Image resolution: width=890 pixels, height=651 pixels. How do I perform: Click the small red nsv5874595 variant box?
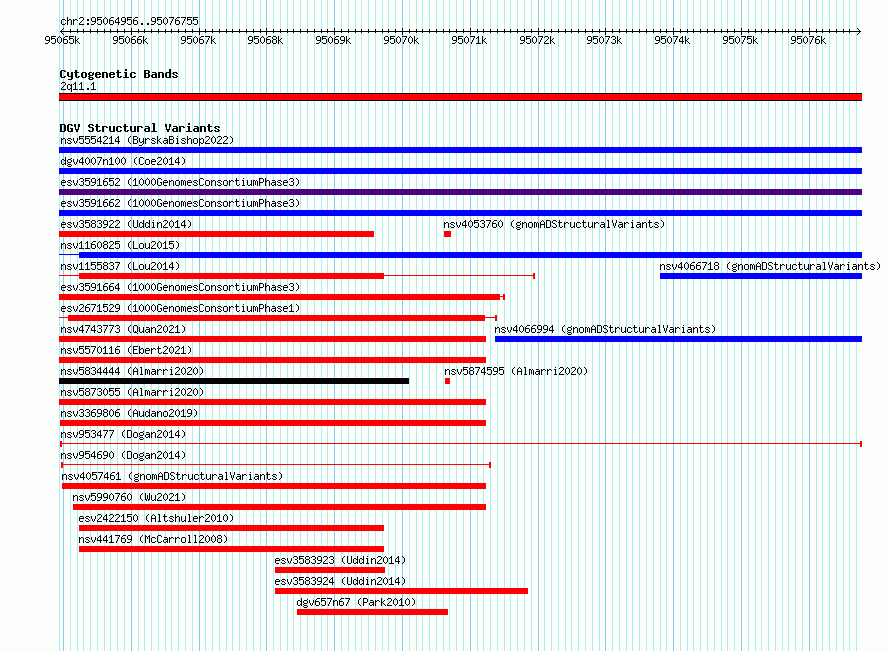pos(447,381)
